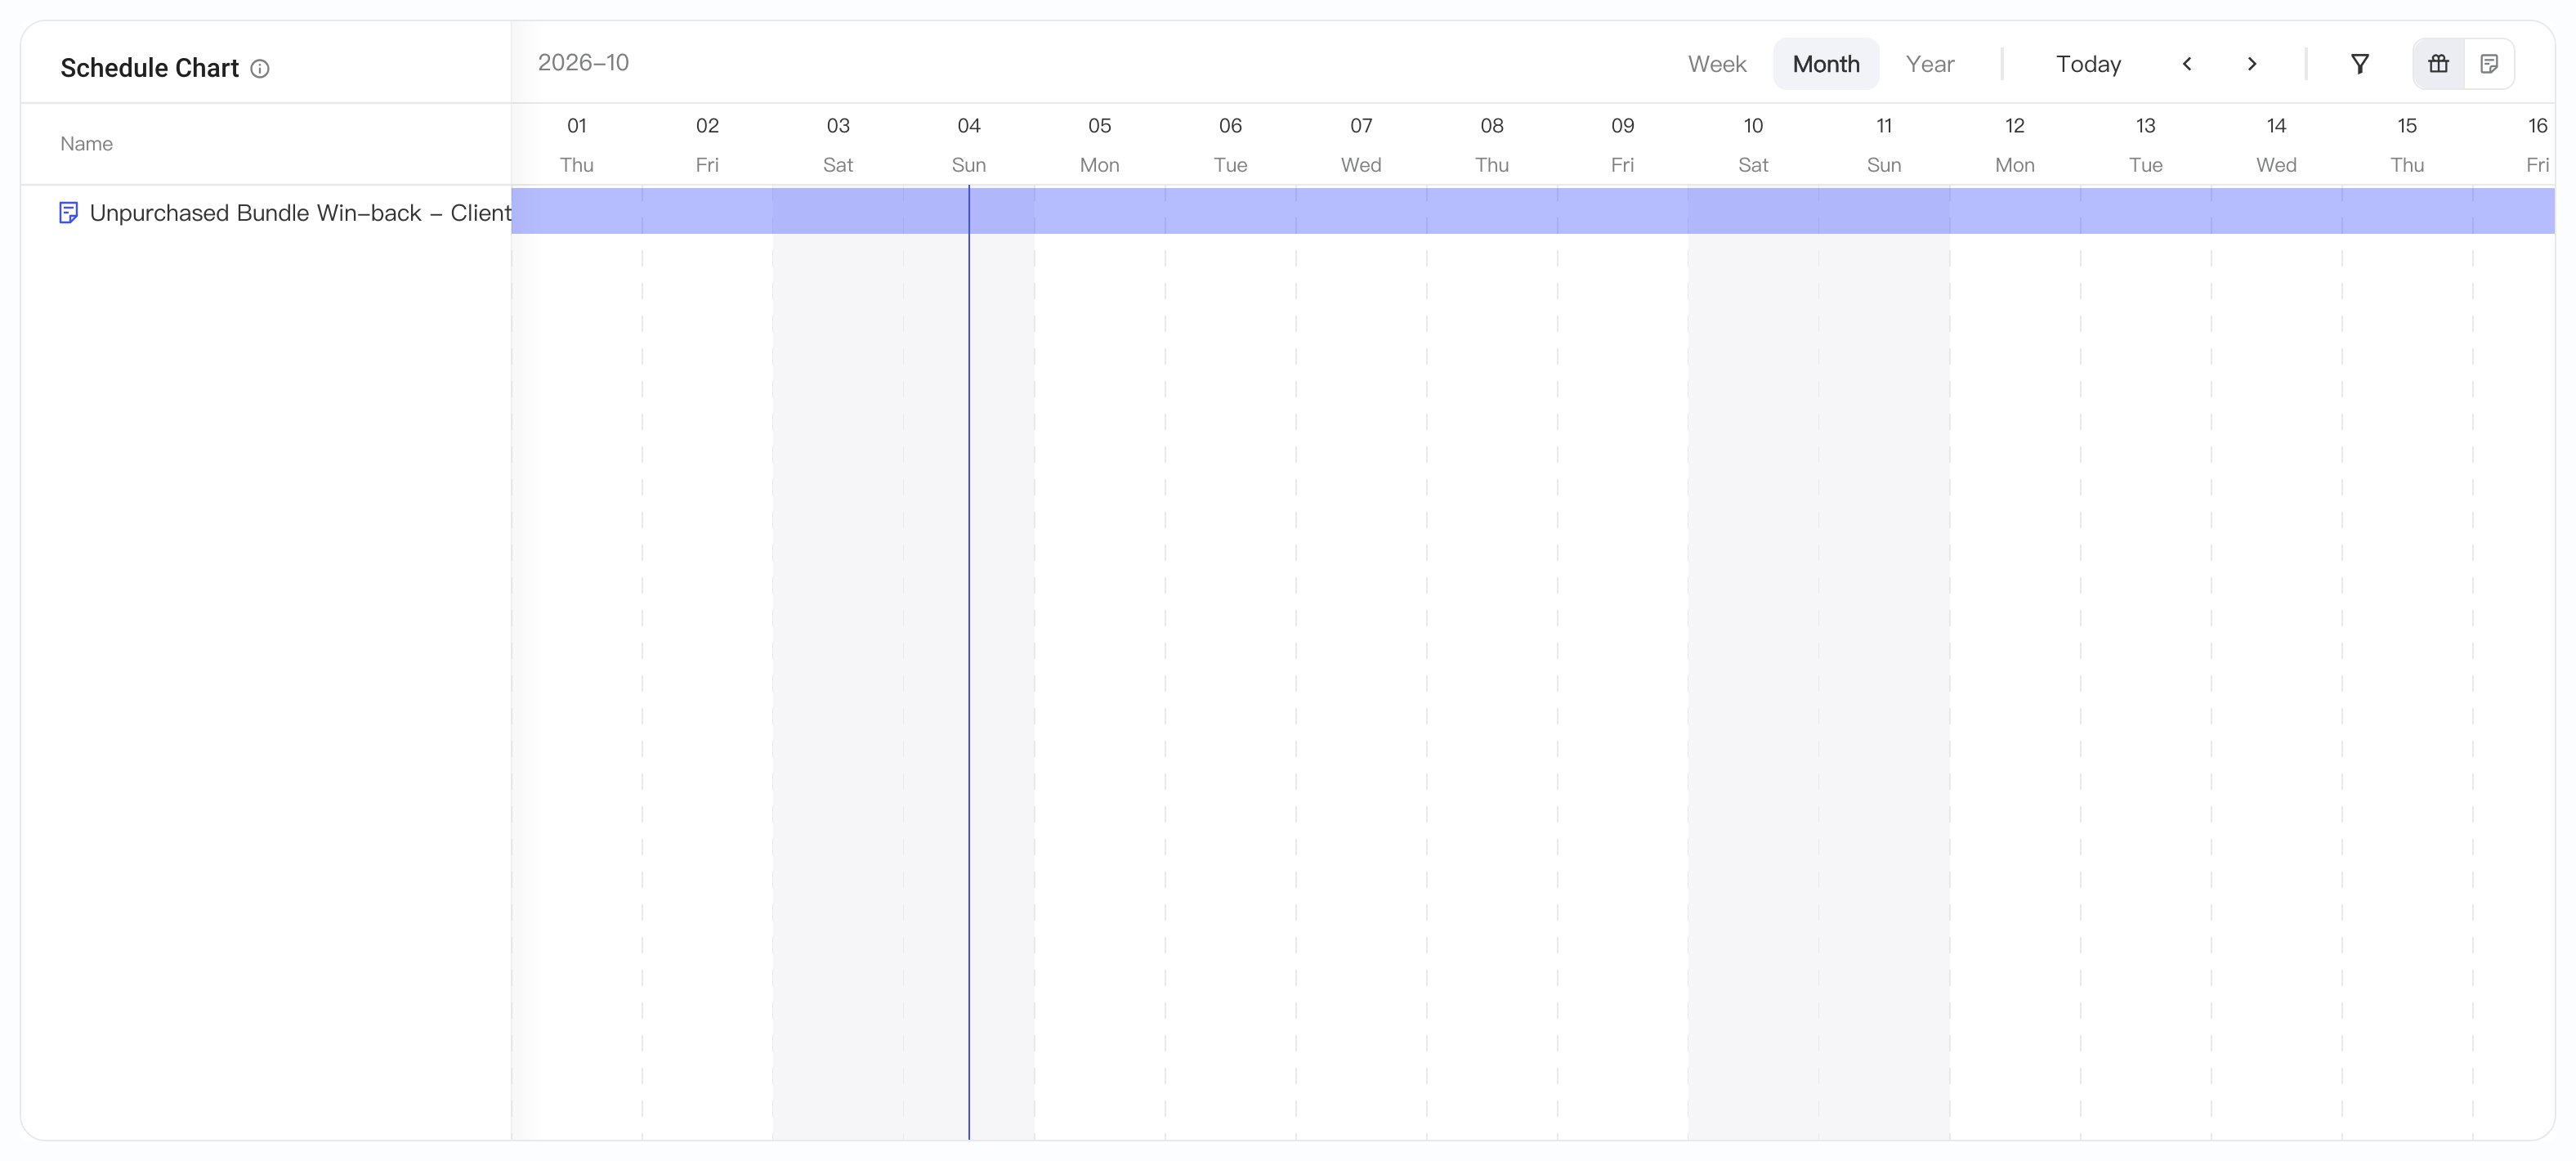Screen dimensions: 2576x1161
Task: Click the 2026-10 date label
Action: click(583, 63)
